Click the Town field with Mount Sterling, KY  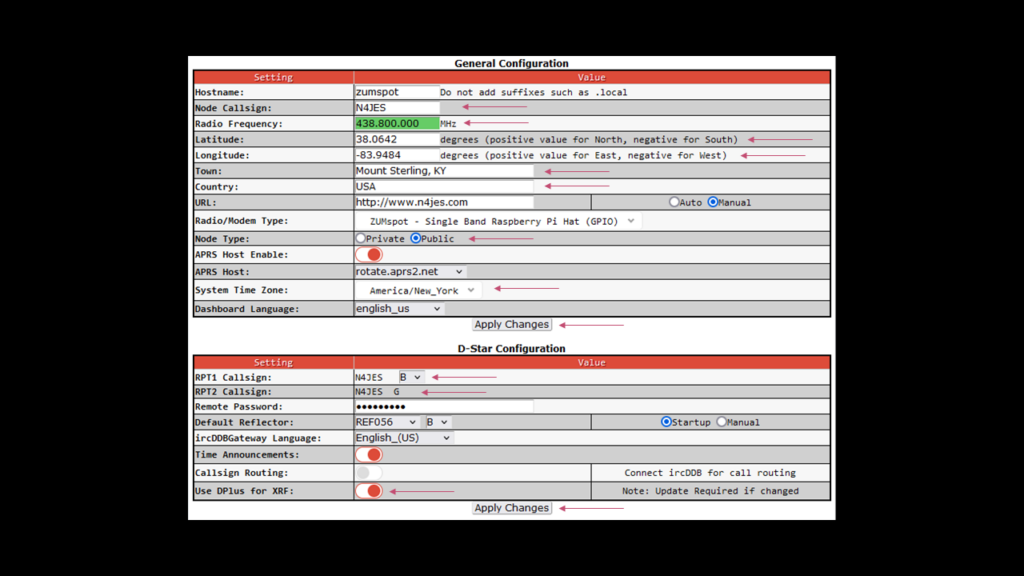444,170
